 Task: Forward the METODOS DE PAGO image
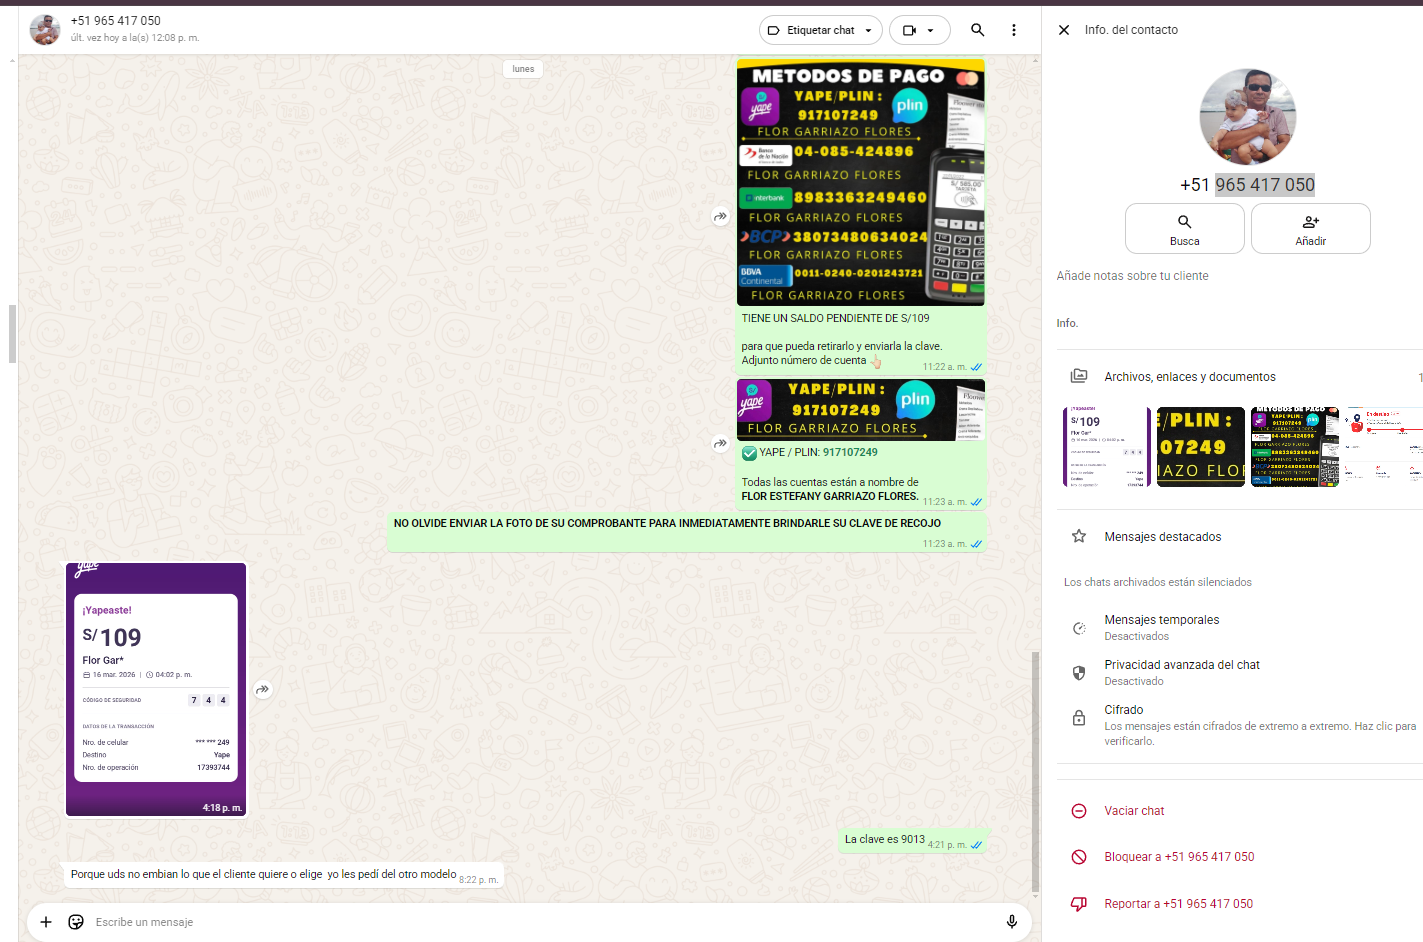click(720, 216)
